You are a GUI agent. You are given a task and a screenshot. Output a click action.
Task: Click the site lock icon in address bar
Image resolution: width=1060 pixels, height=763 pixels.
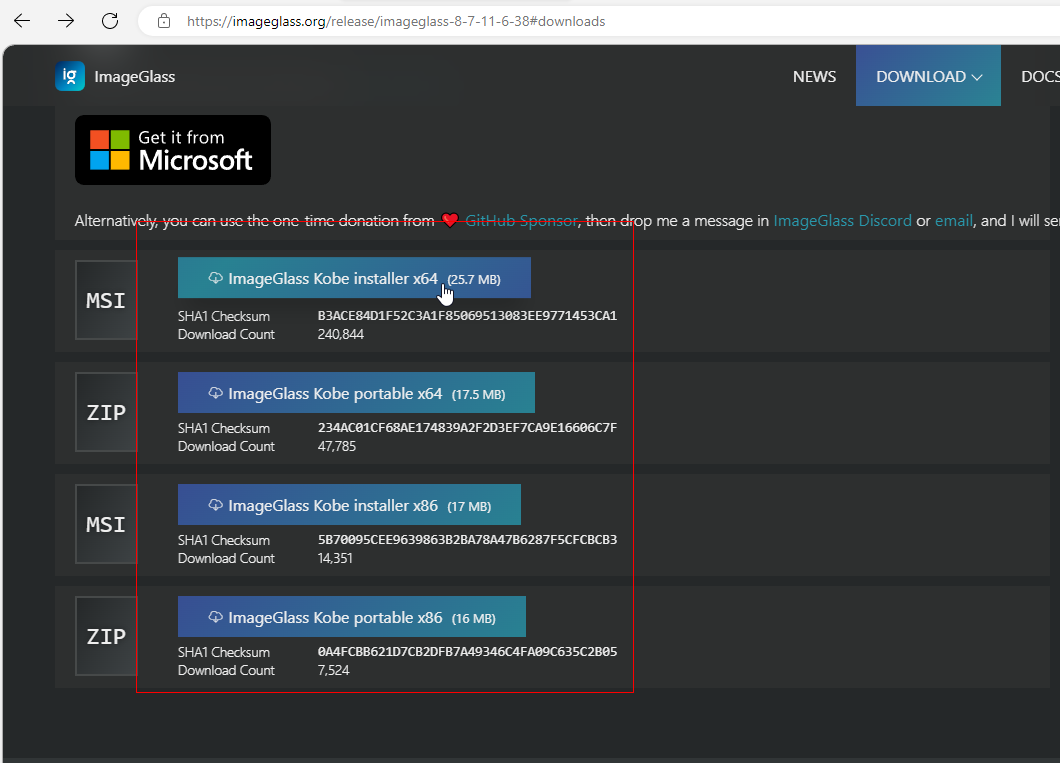tap(164, 21)
